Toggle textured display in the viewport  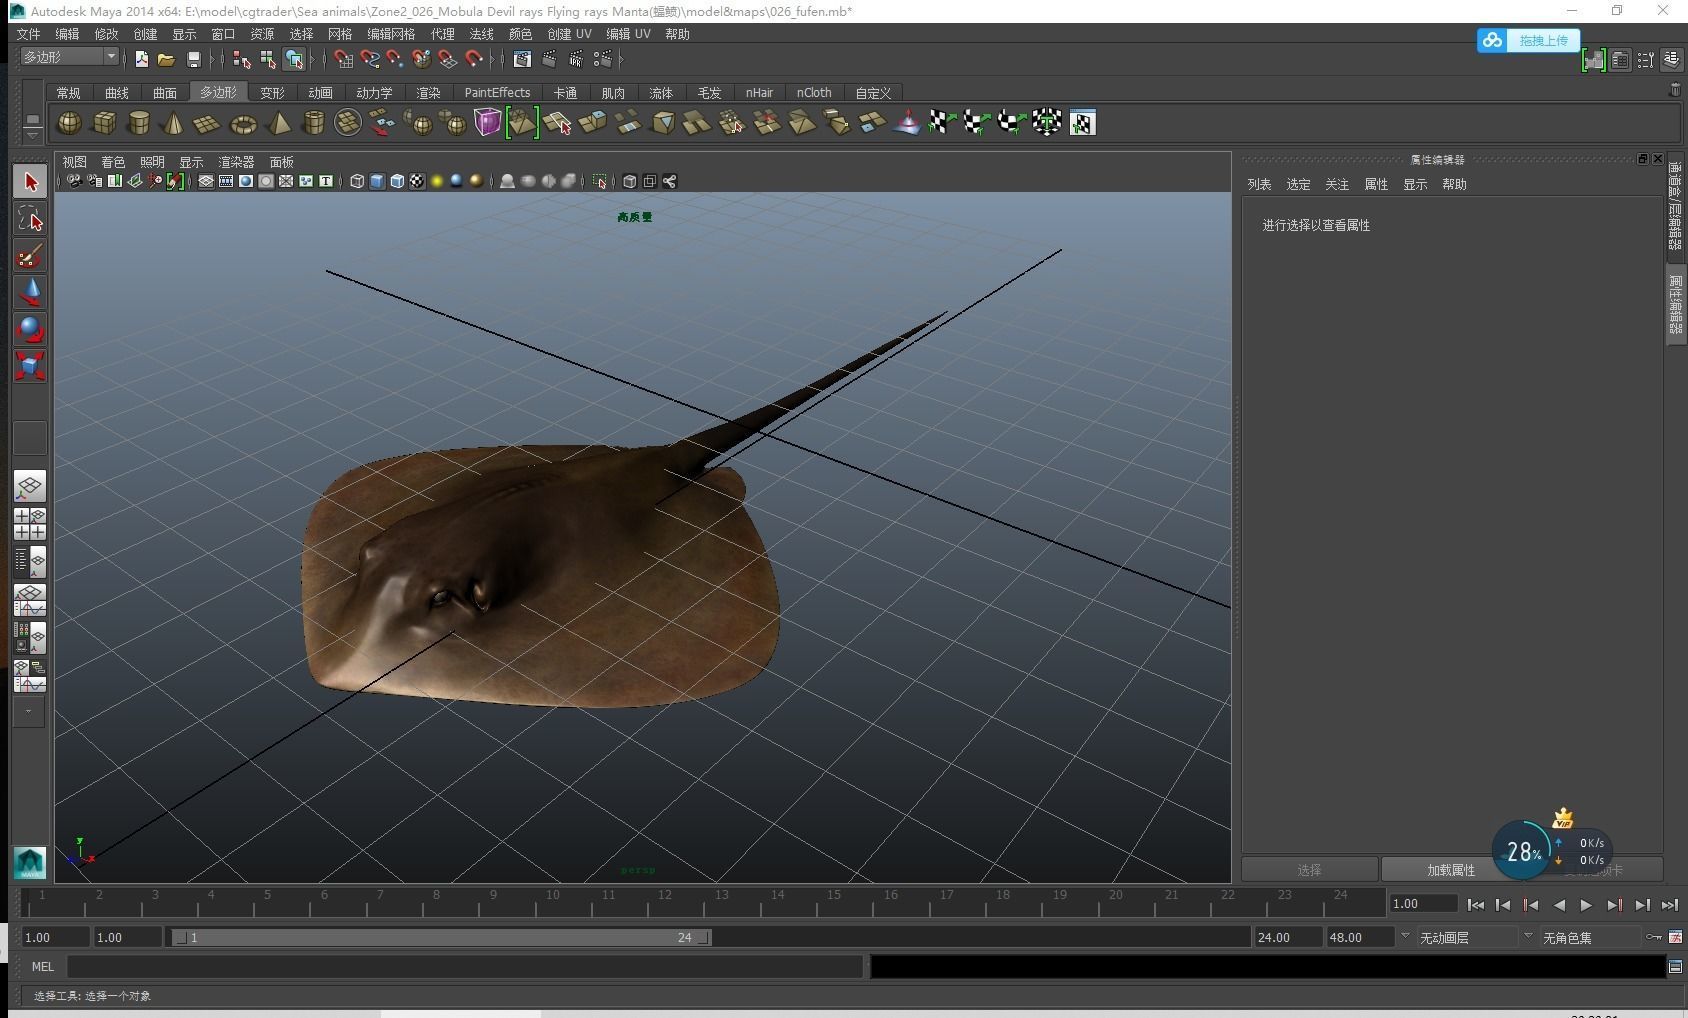(x=417, y=181)
